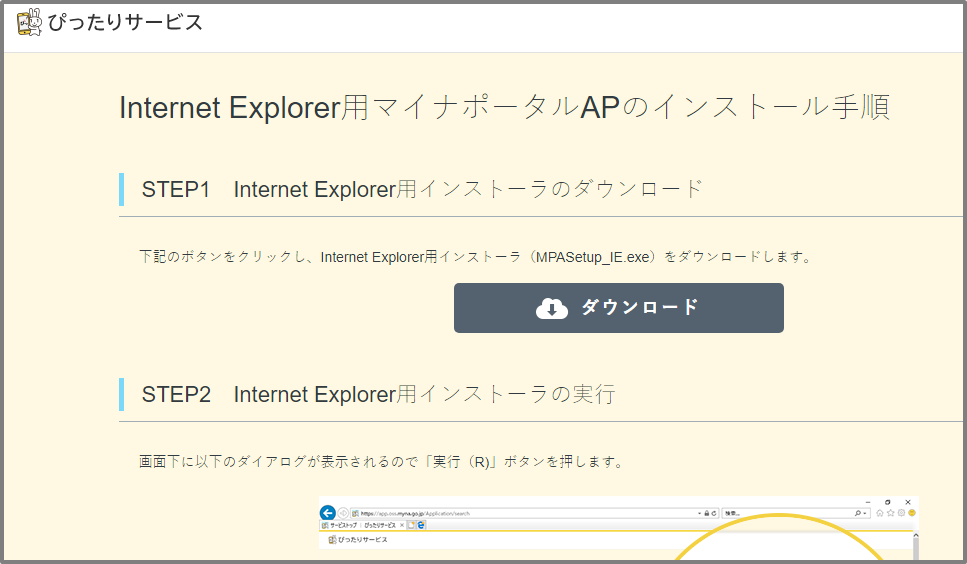
Task: Click the refresh icon in IE address bar
Action: [714, 513]
